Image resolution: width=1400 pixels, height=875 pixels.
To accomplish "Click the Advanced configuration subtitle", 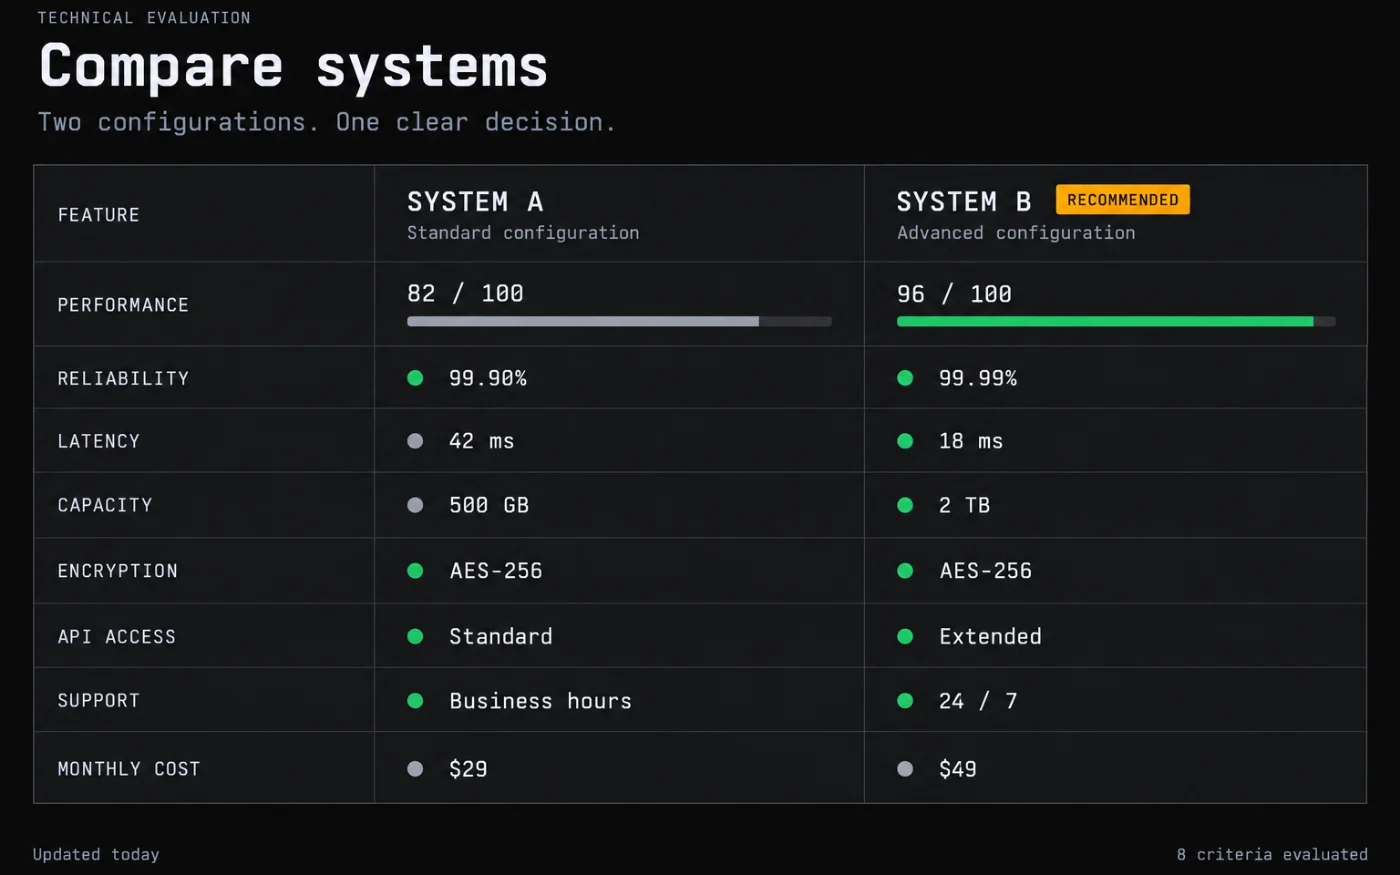I will 1016,233.
